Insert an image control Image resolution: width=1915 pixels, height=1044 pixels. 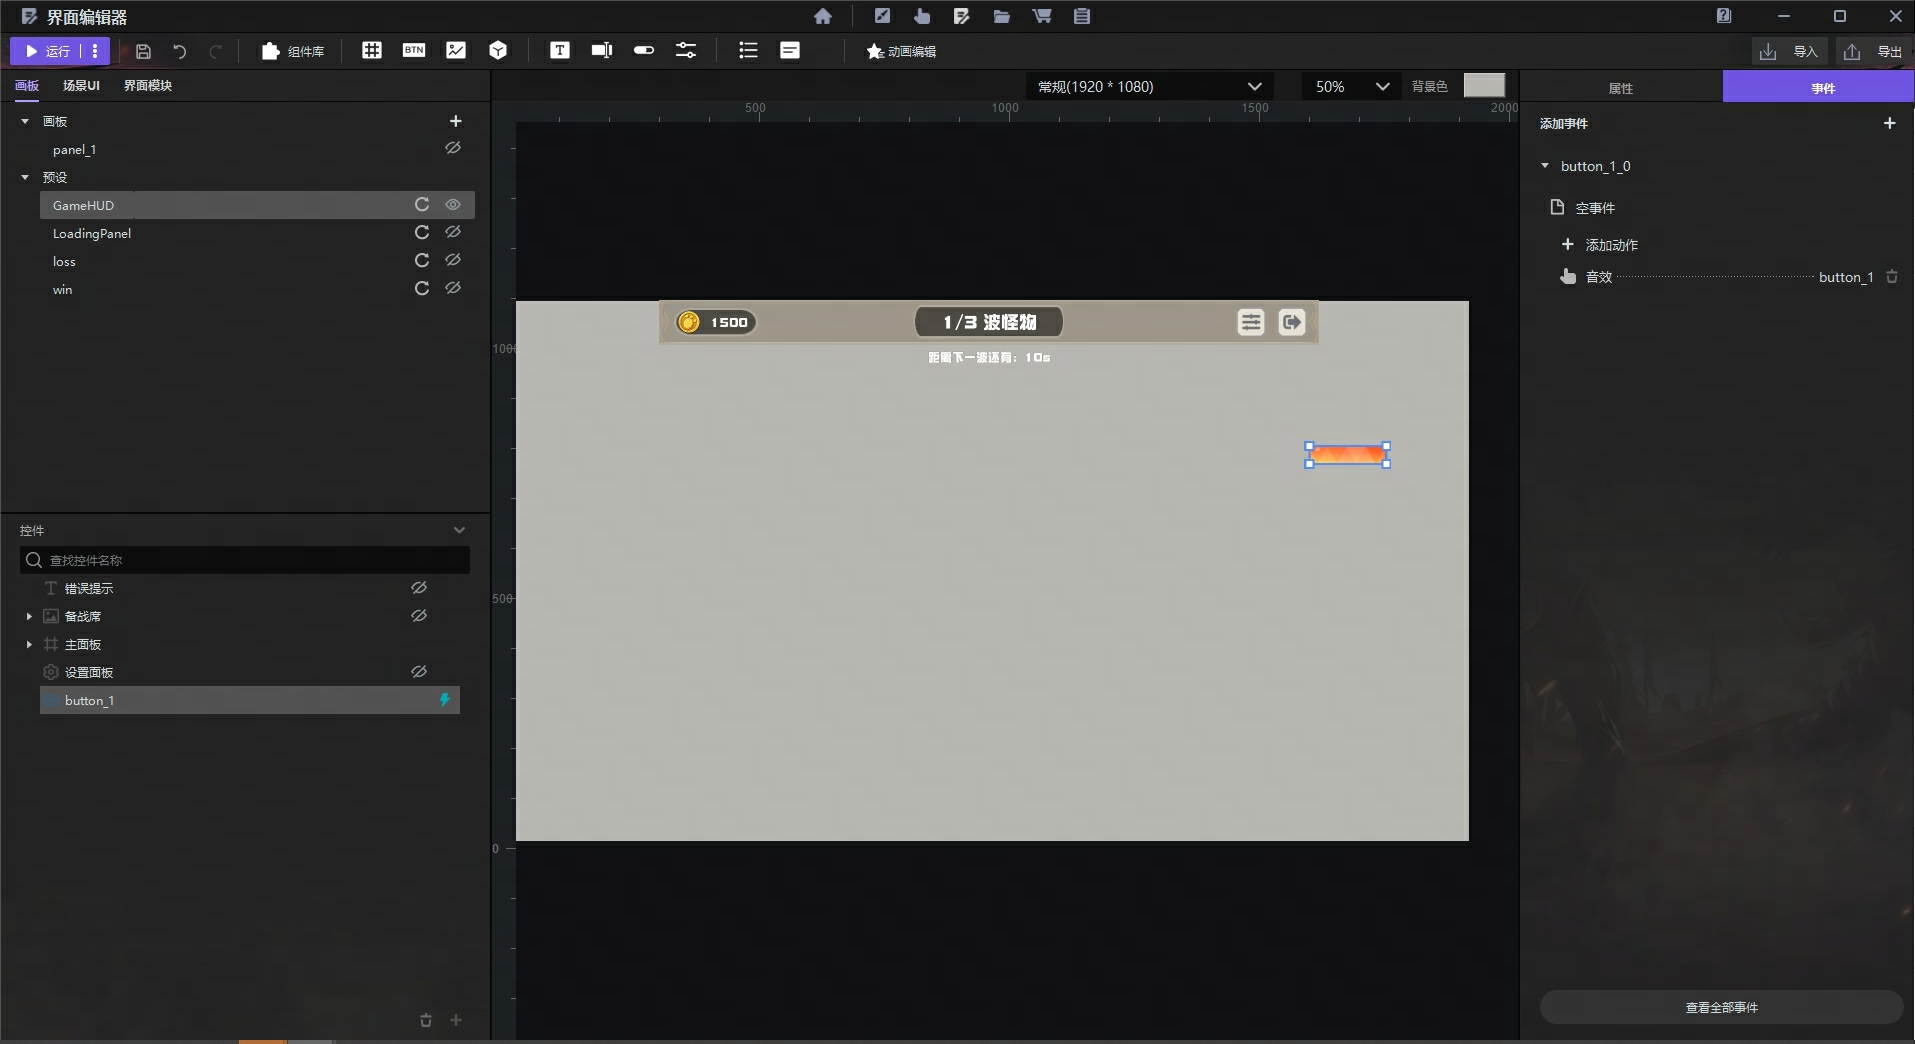[x=456, y=50]
